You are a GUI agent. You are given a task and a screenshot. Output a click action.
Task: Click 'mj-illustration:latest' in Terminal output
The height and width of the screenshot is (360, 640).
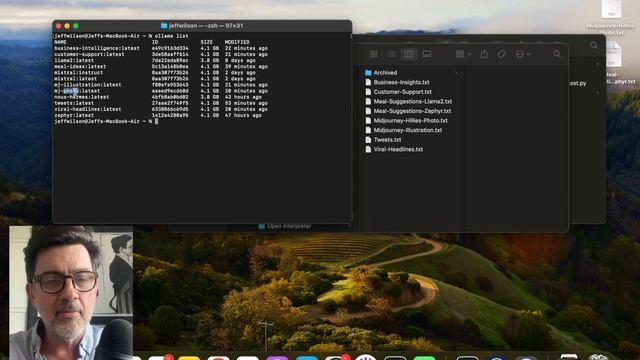pos(88,85)
